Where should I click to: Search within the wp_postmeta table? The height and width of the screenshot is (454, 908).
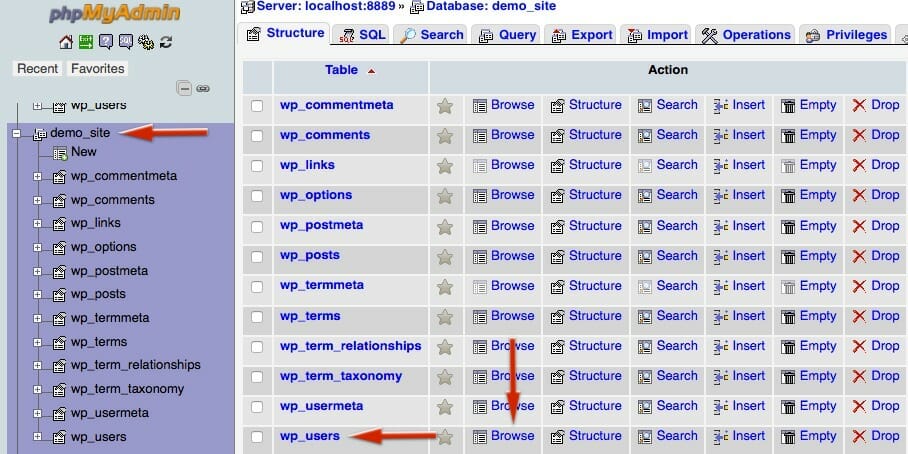pyautogui.click(x=667, y=225)
